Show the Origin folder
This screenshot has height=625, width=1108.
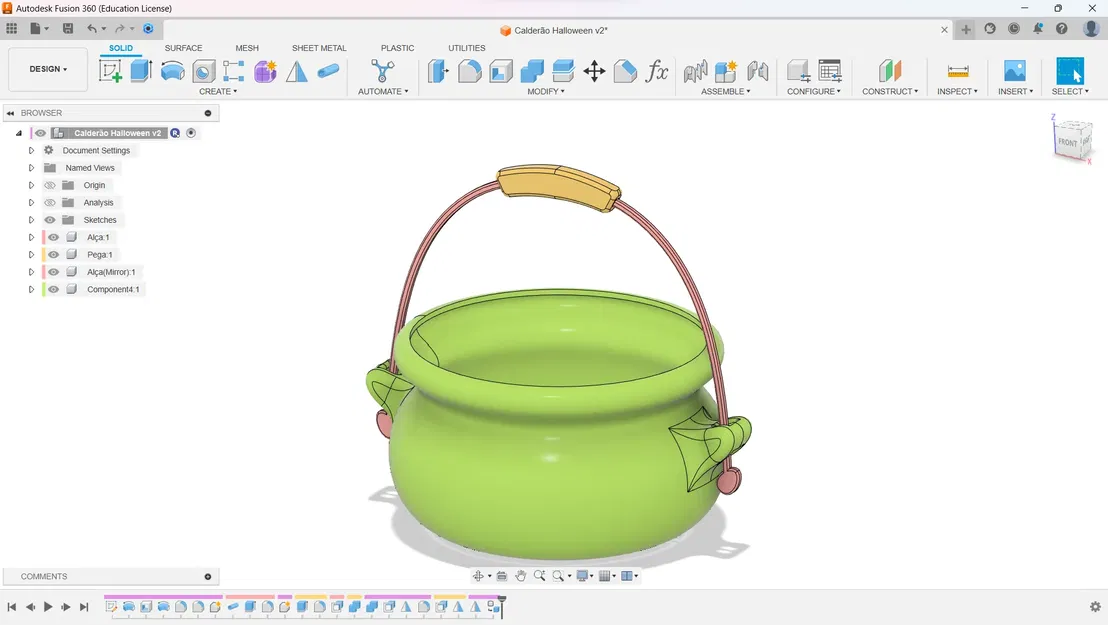49,185
